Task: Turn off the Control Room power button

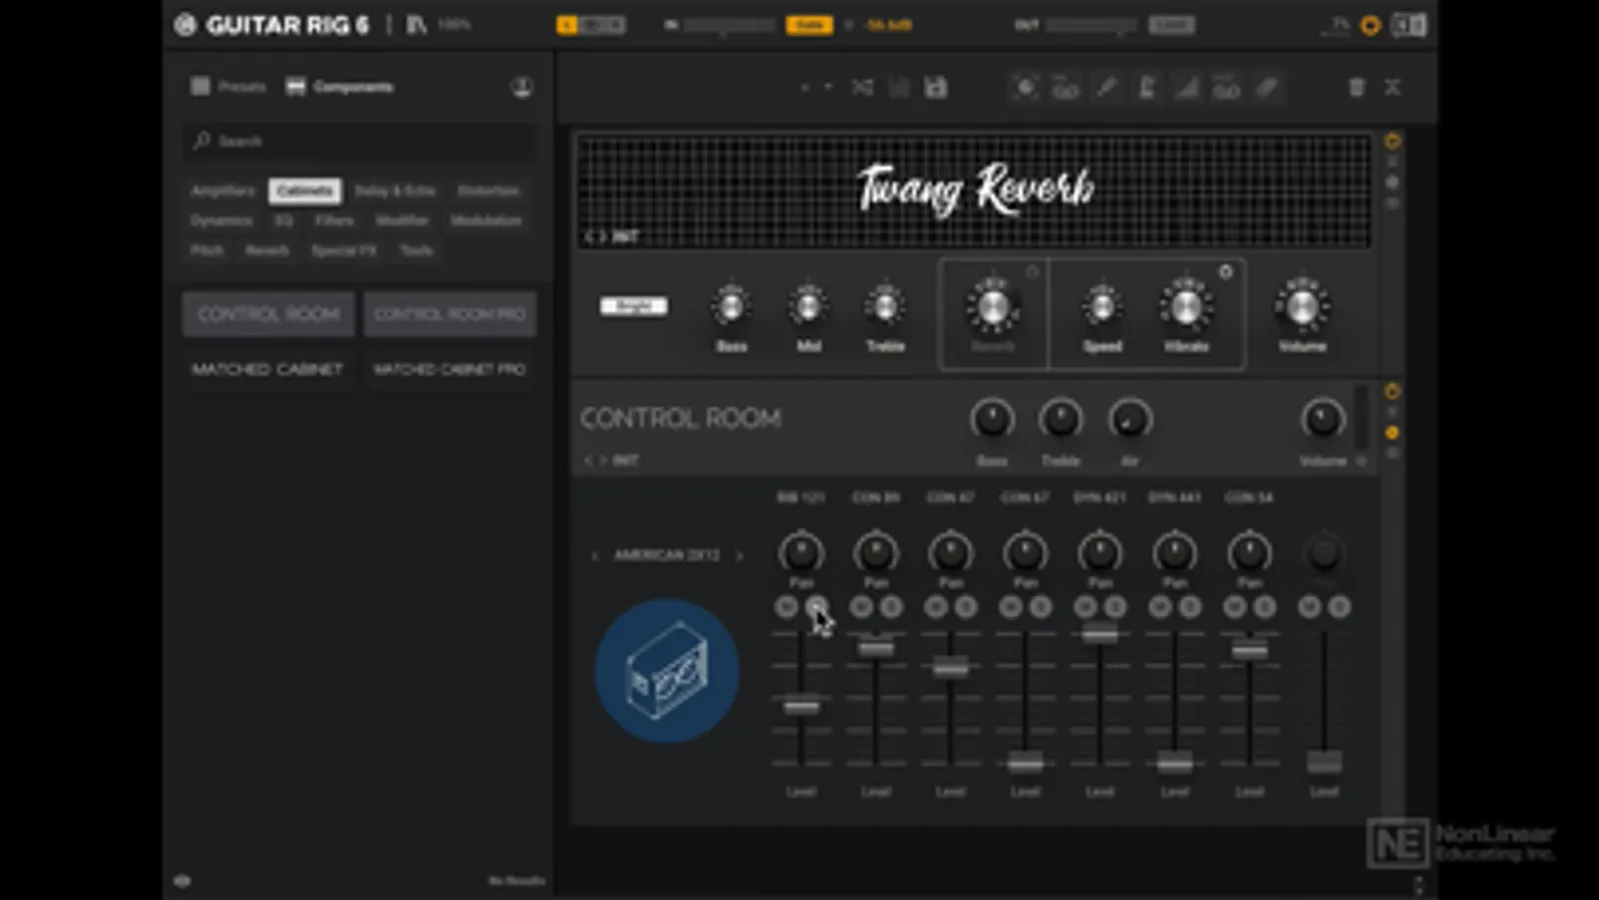Action: point(1392,391)
